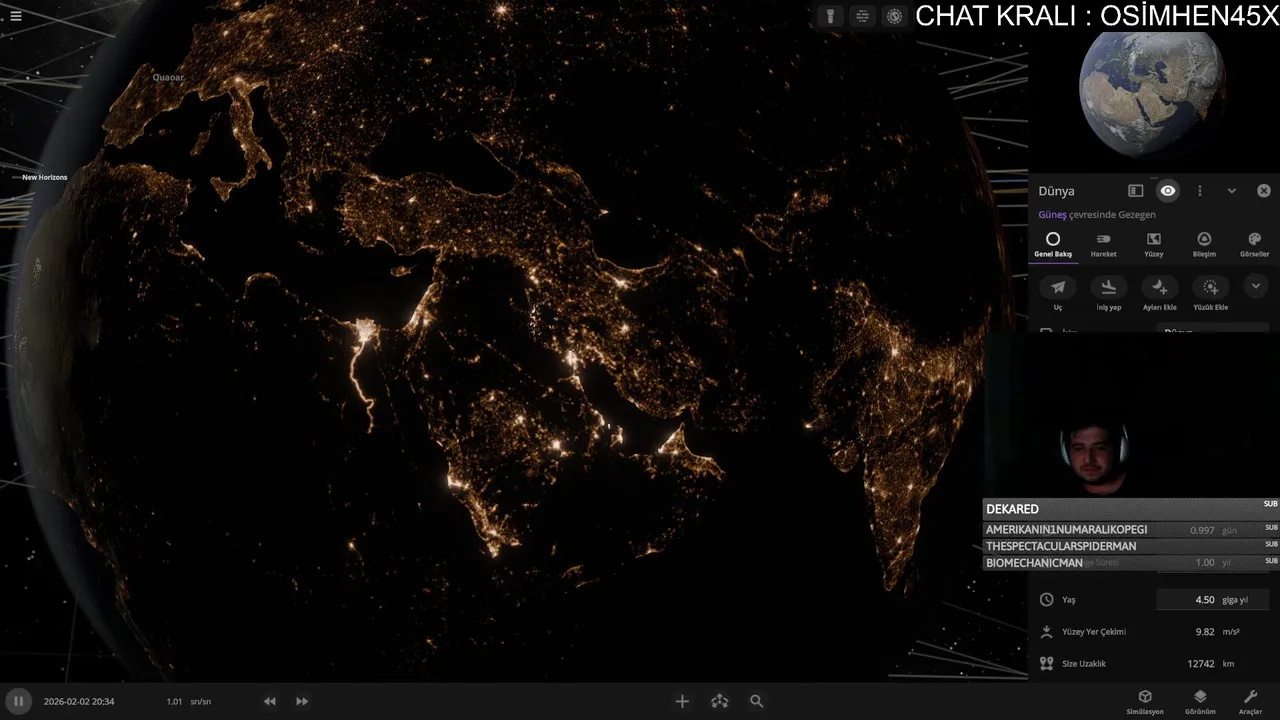The width and height of the screenshot is (1280, 720).
Task: Click the AMERIKANIN1NUMARALIKOPEGI subscriber name
Action: pos(1066,529)
